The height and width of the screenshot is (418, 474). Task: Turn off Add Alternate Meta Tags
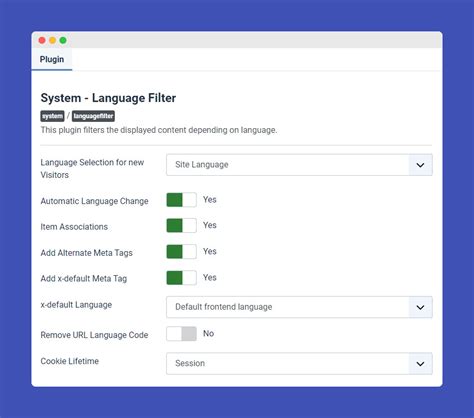(x=181, y=252)
